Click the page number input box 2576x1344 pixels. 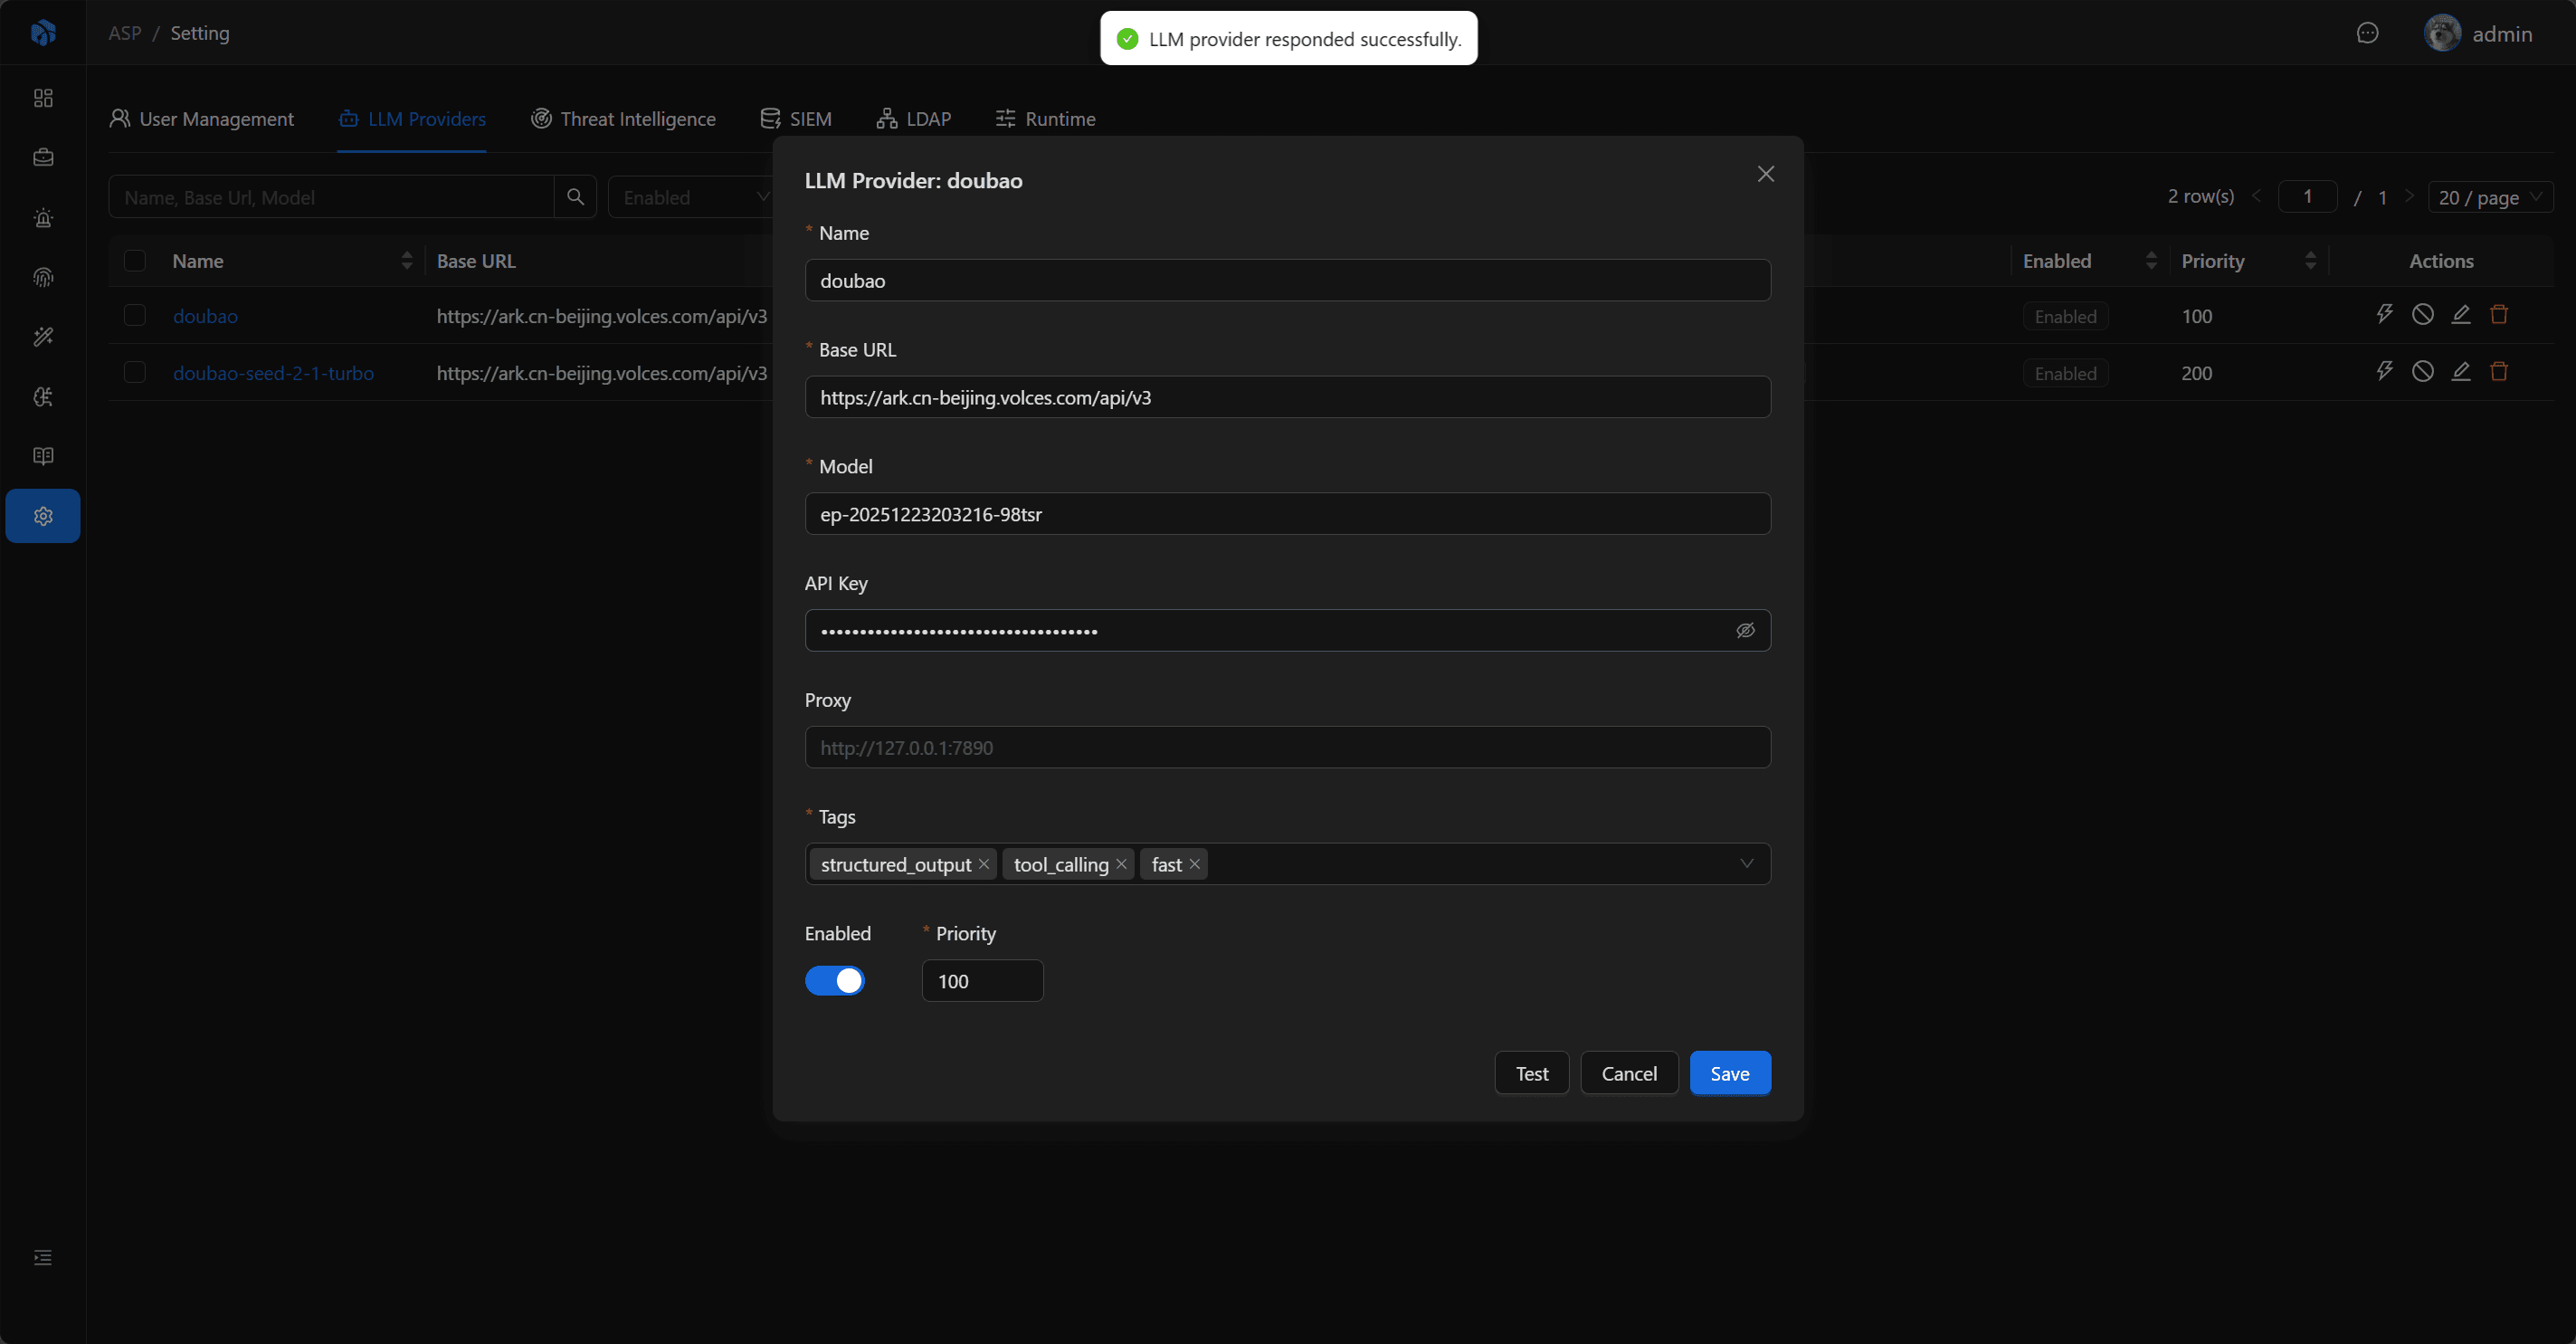[2307, 197]
